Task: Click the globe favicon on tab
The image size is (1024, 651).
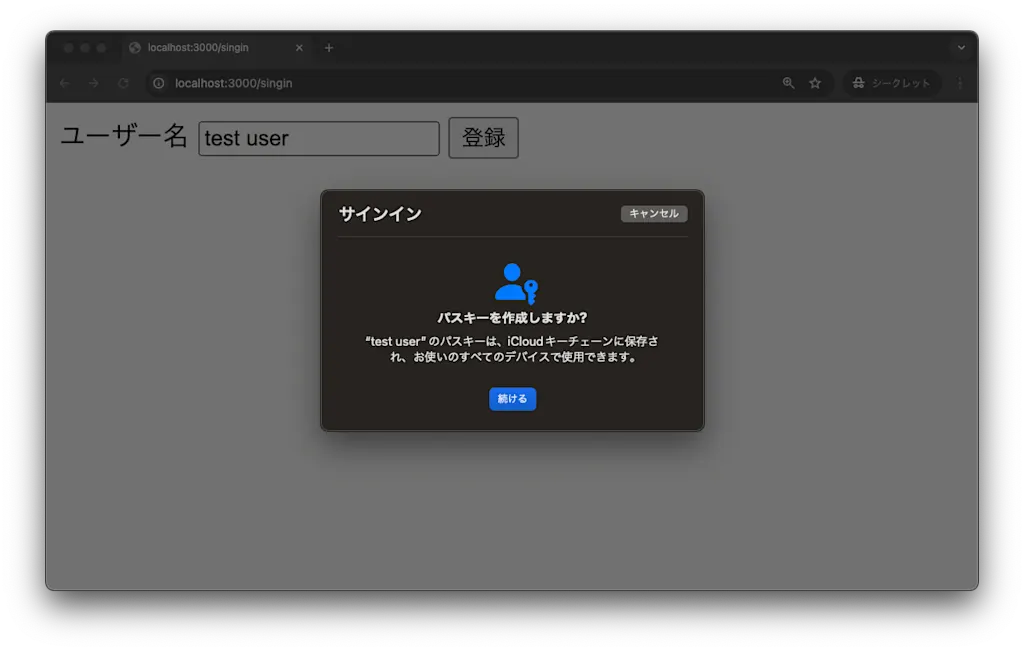Action: click(x=135, y=48)
